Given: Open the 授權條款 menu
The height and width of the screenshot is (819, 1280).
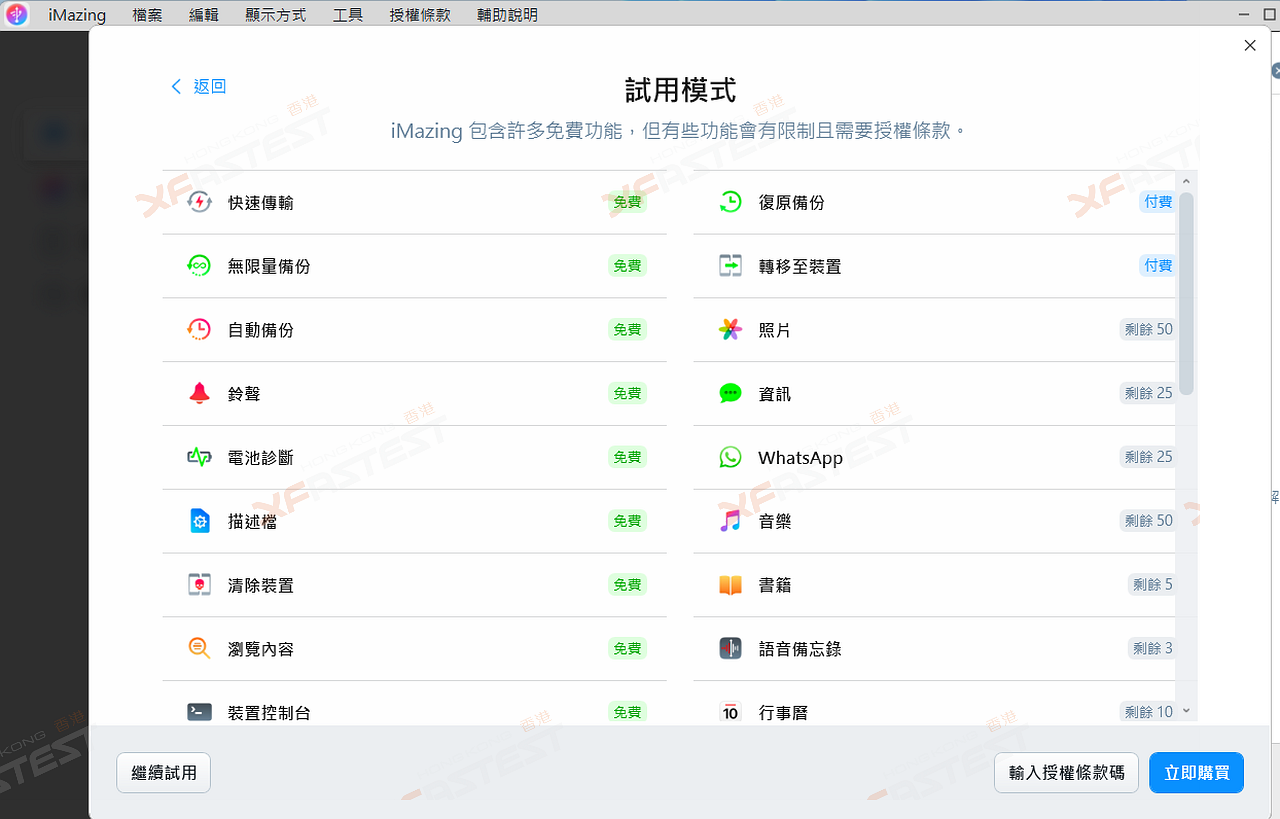Looking at the screenshot, I should [419, 14].
